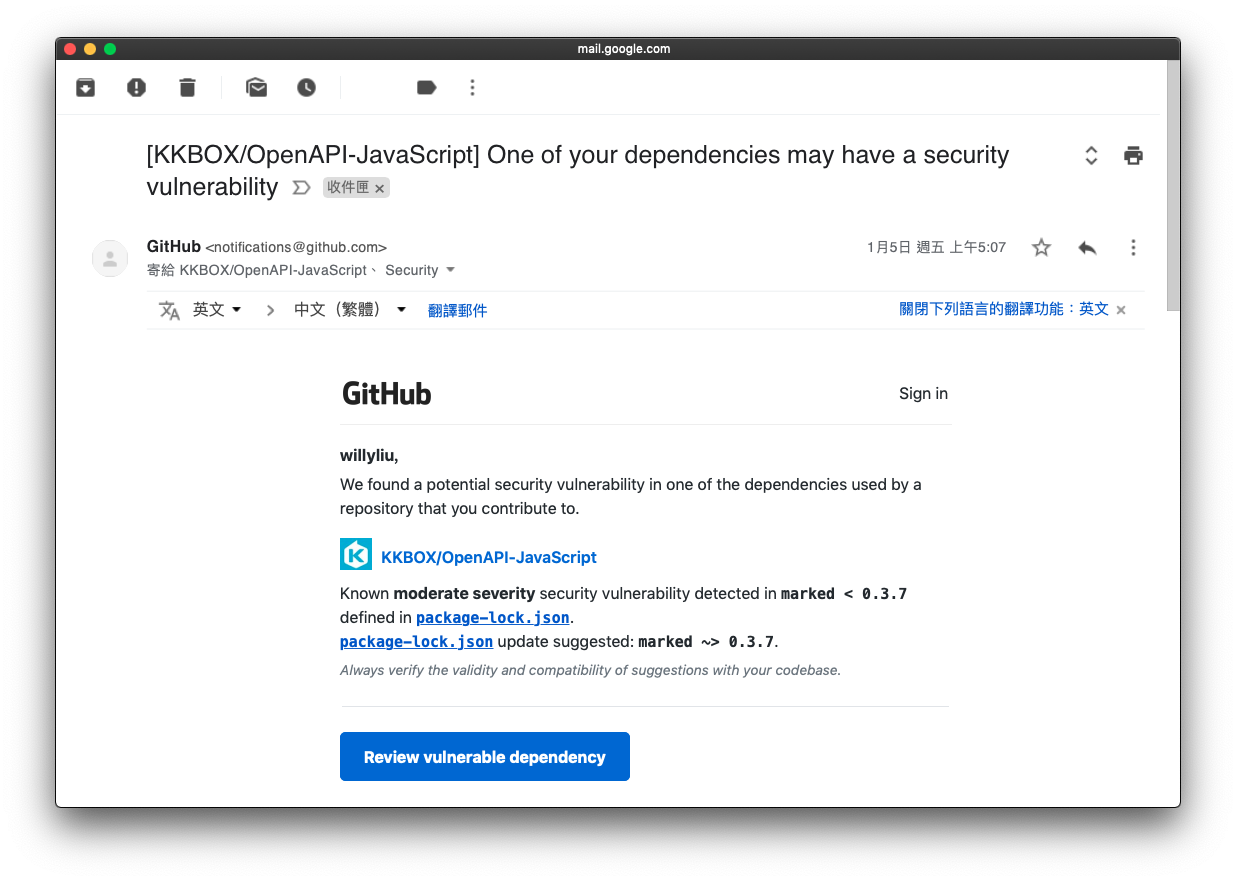Click the translate icon
1236x881 pixels.
(169, 310)
